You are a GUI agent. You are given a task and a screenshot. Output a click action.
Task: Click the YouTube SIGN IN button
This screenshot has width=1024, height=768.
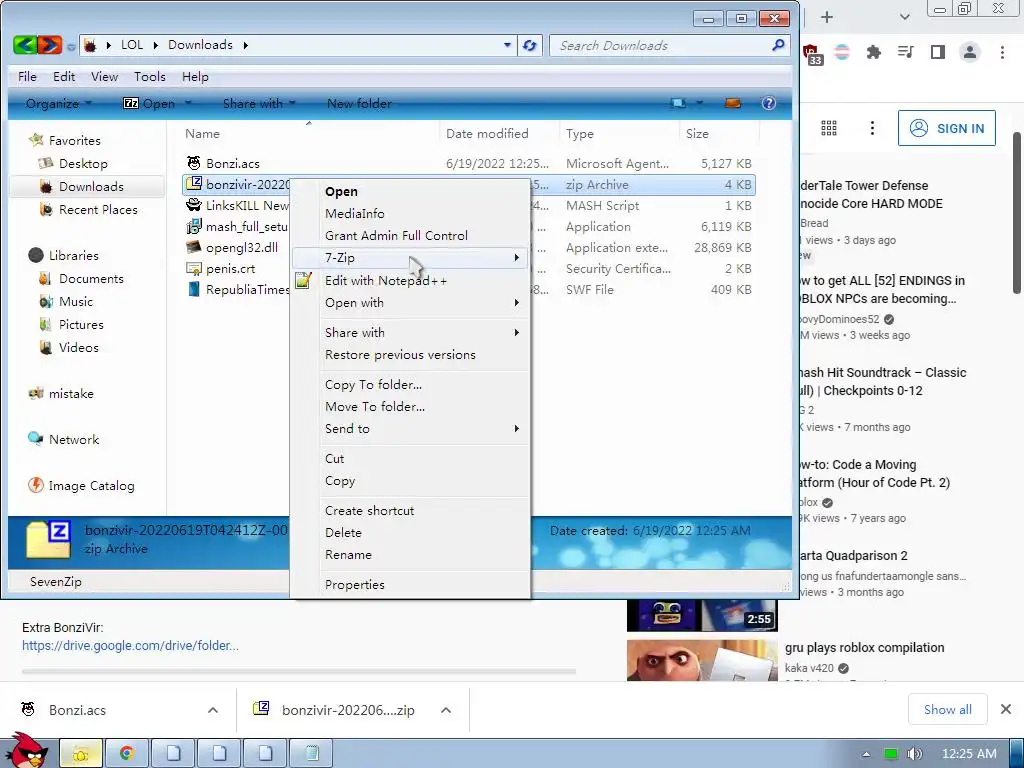[947, 128]
